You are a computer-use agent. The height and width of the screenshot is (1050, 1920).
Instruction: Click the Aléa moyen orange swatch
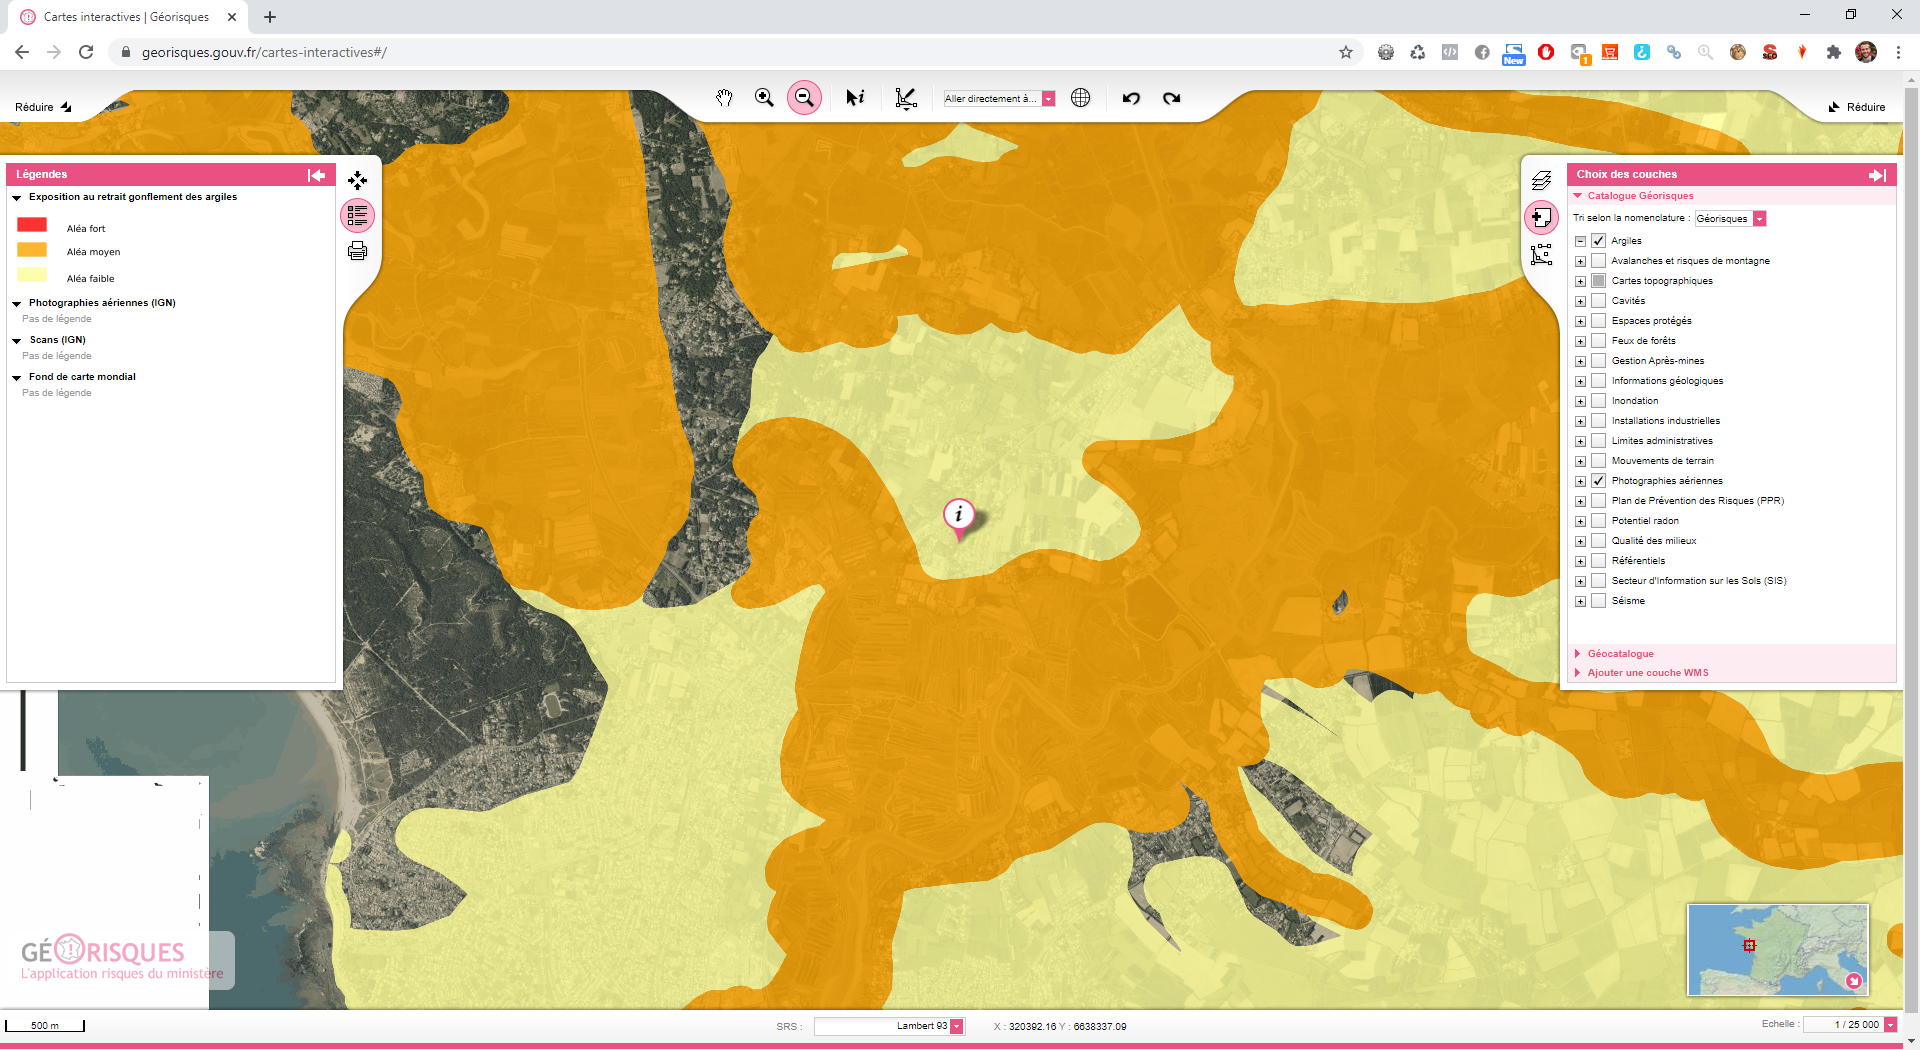[x=32, y=250]
